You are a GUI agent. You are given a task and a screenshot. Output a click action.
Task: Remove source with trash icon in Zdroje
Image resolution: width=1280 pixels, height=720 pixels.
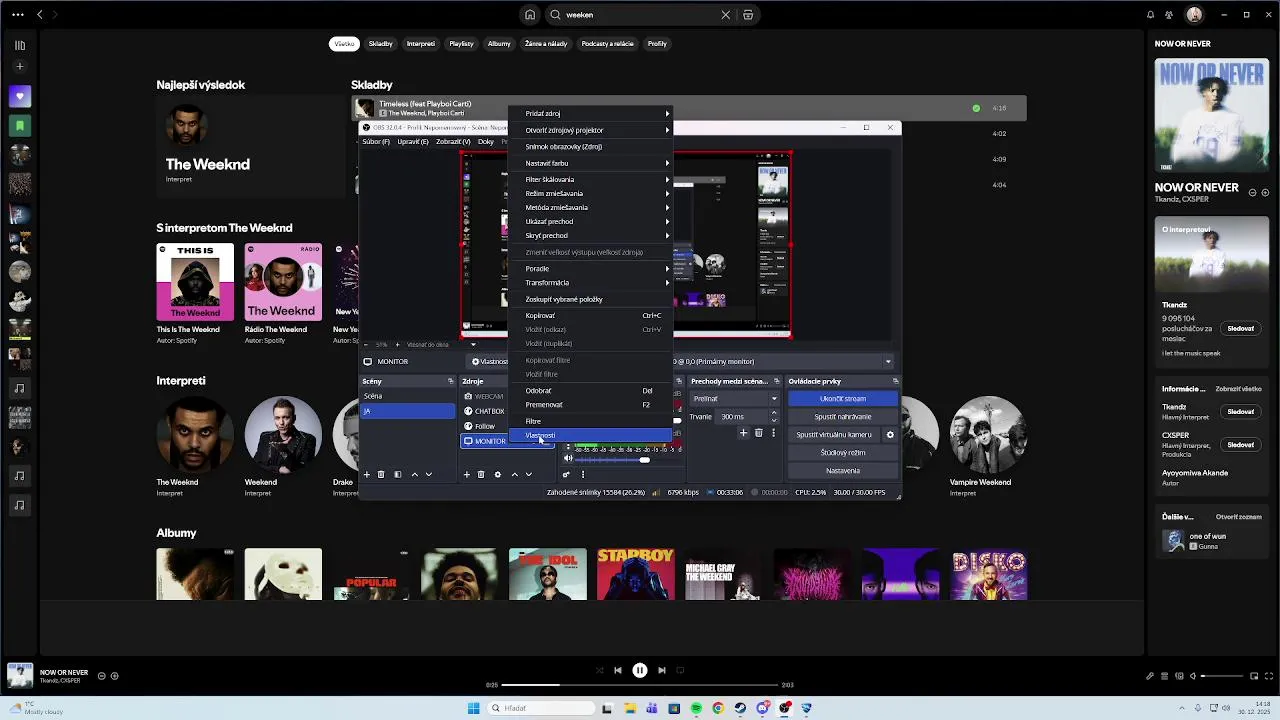481,474
